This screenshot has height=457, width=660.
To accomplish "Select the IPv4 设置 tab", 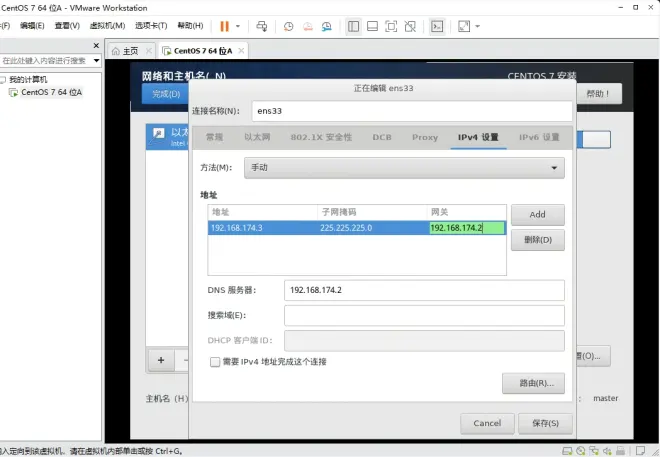I will (478, 137).
